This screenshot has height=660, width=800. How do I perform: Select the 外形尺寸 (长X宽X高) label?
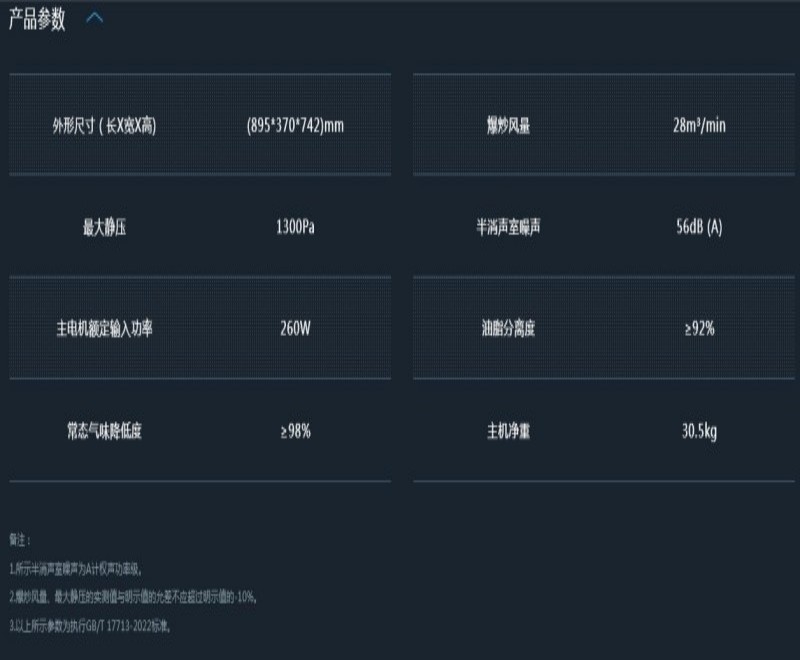(x=105, y=125)
